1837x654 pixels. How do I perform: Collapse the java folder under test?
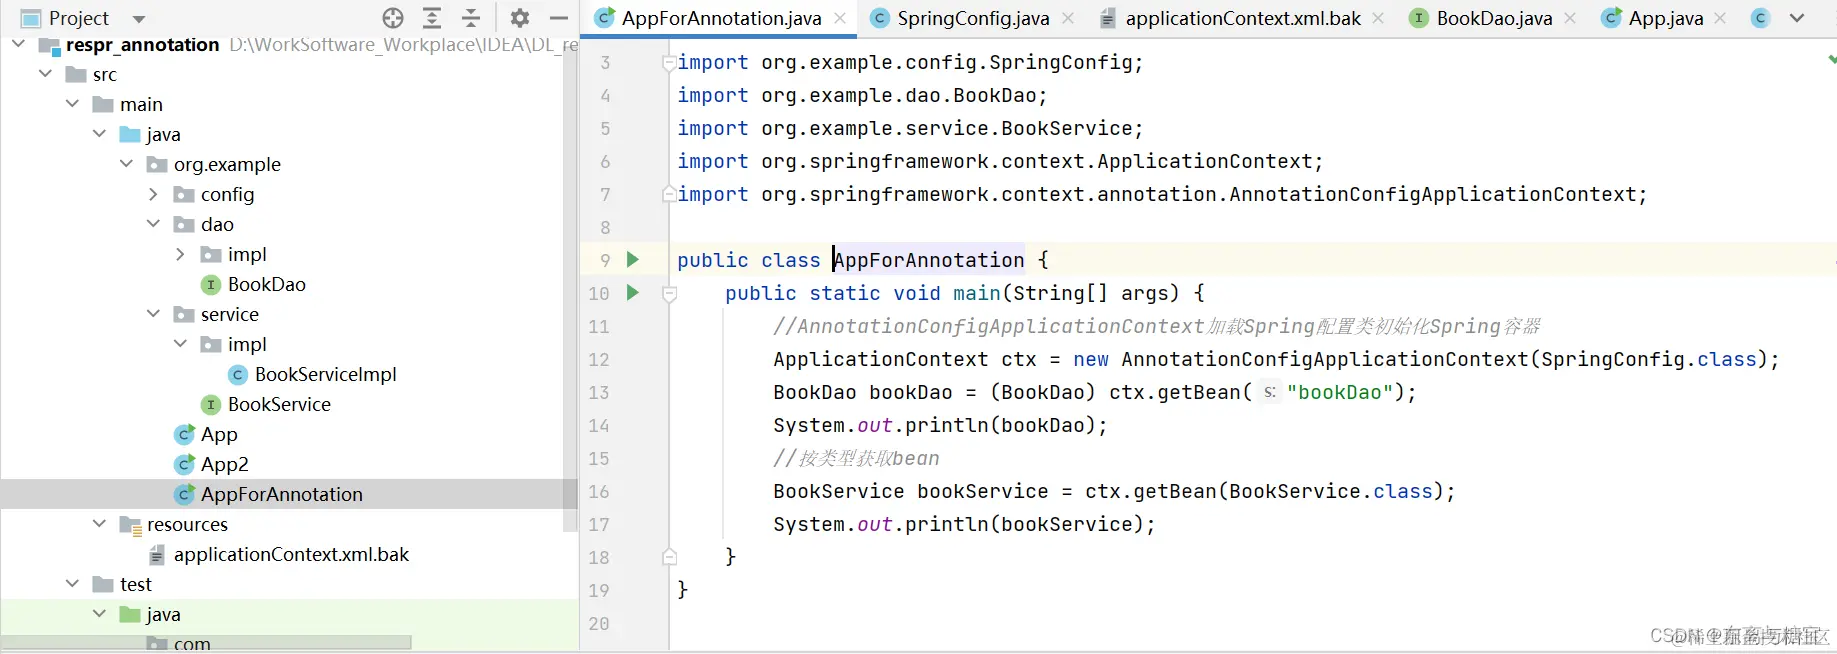[99, 614]
